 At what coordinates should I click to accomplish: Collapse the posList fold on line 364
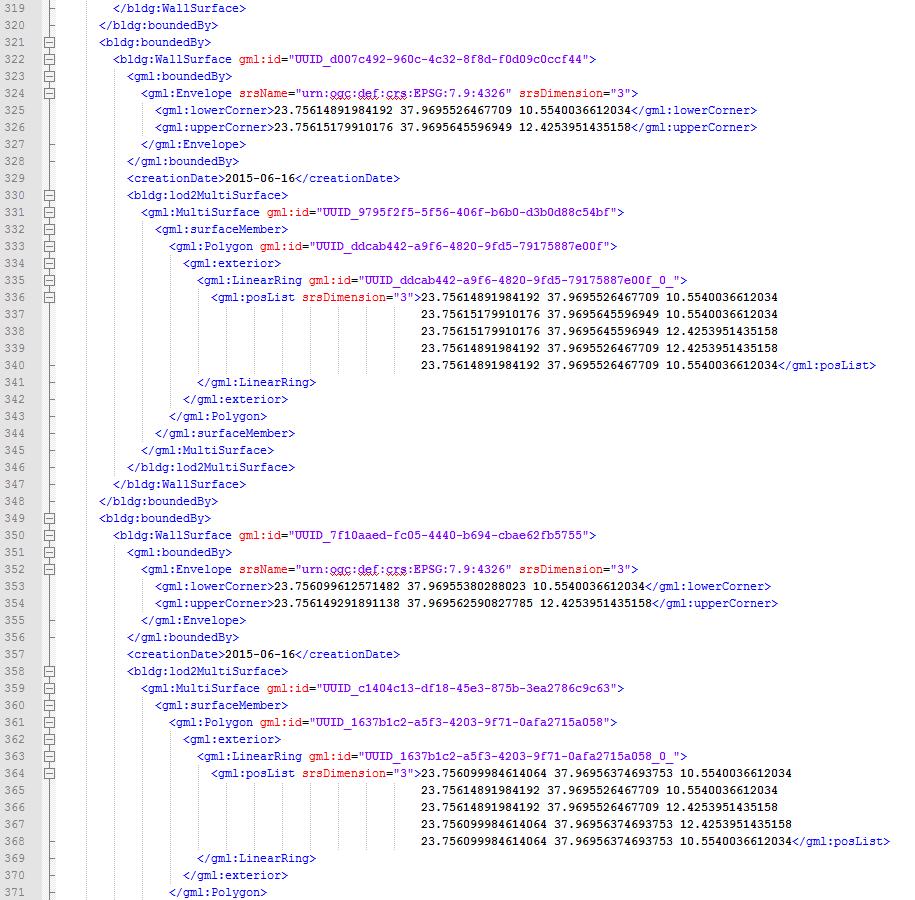click(50, 773)
